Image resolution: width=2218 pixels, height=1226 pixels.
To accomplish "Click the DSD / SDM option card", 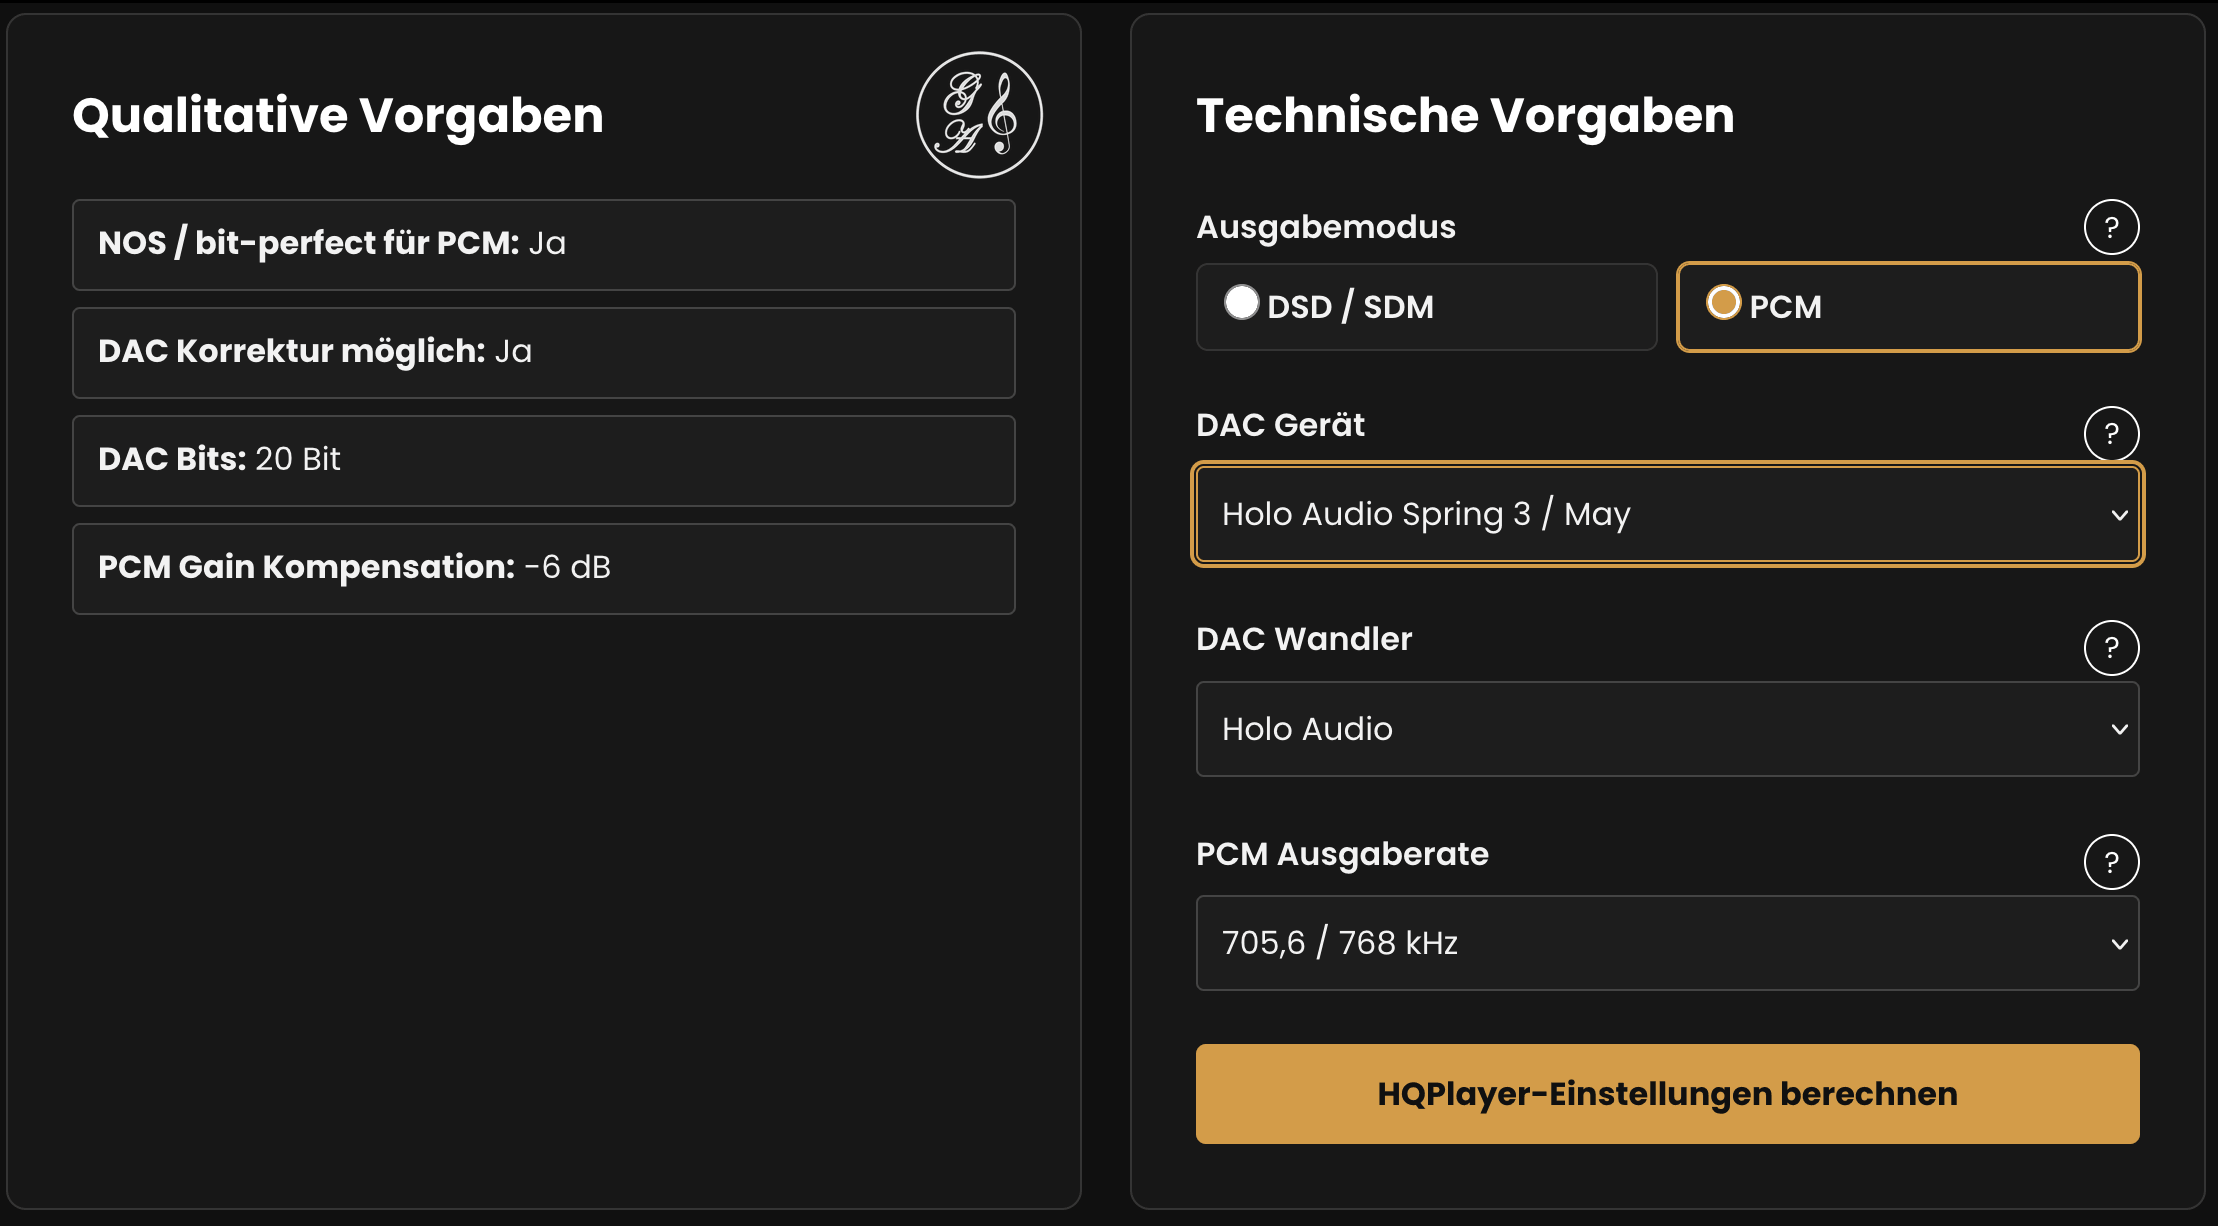I will 1426,307.
